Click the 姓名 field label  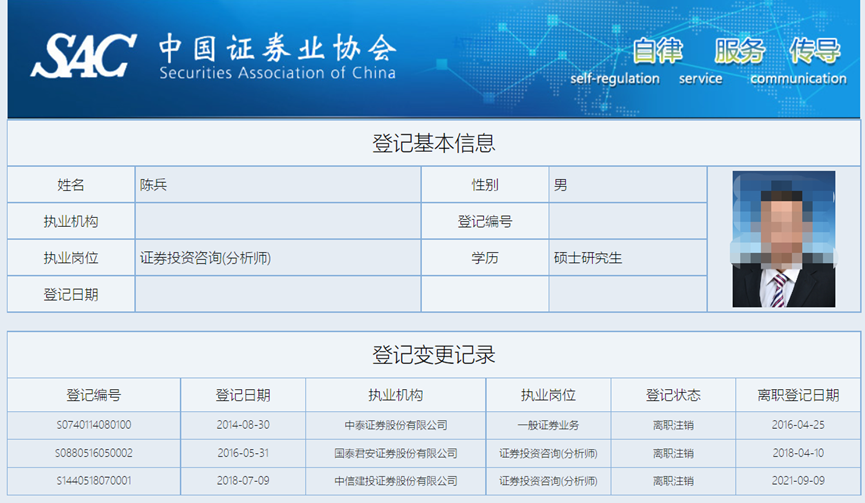[x=71, y=185]
